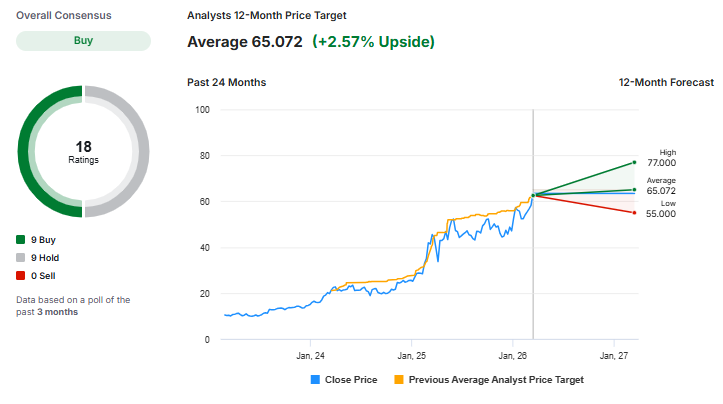Viewport: 723px width, 404px height.
Task: Click the Average 65.072 forecast label
Action: [661, 190]
